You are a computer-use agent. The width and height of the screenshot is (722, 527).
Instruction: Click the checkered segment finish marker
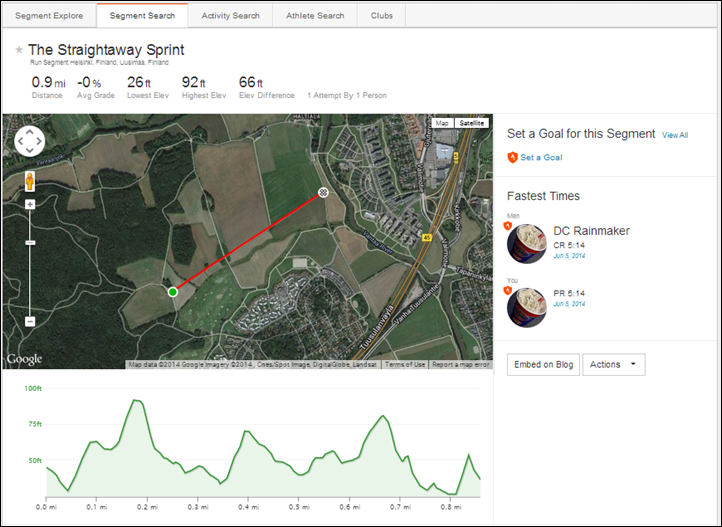323,192
